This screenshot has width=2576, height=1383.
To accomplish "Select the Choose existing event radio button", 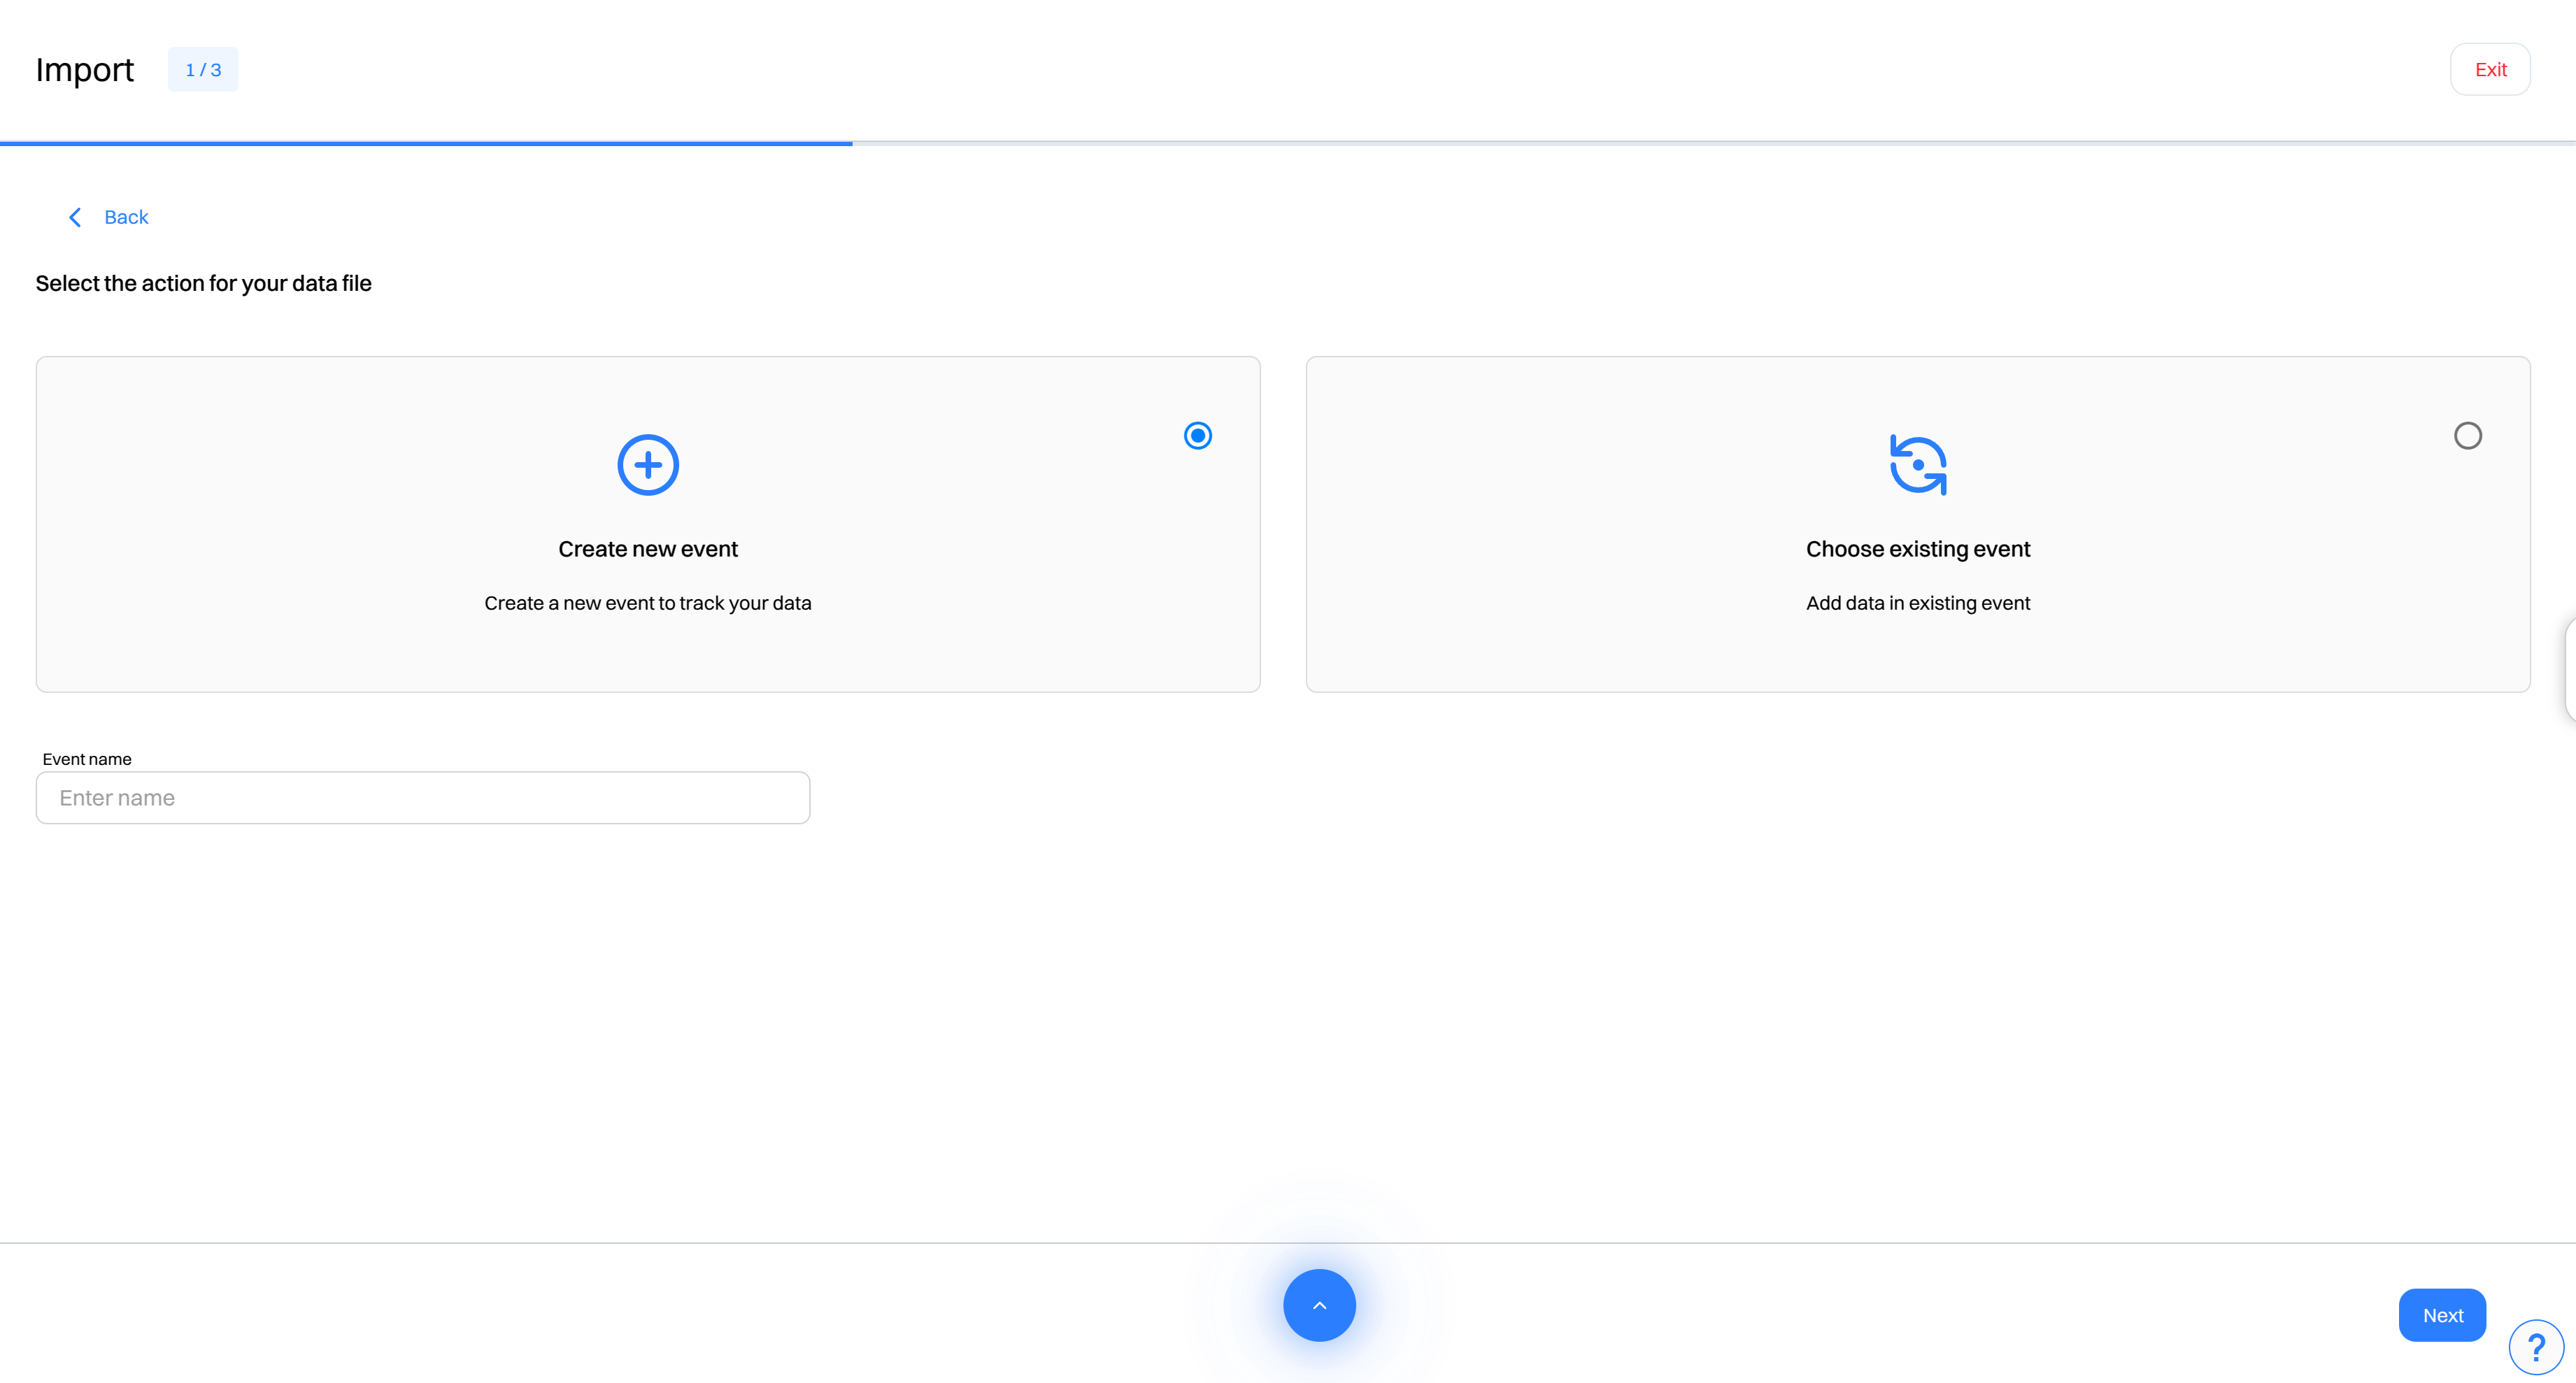I will [2468, 436].
